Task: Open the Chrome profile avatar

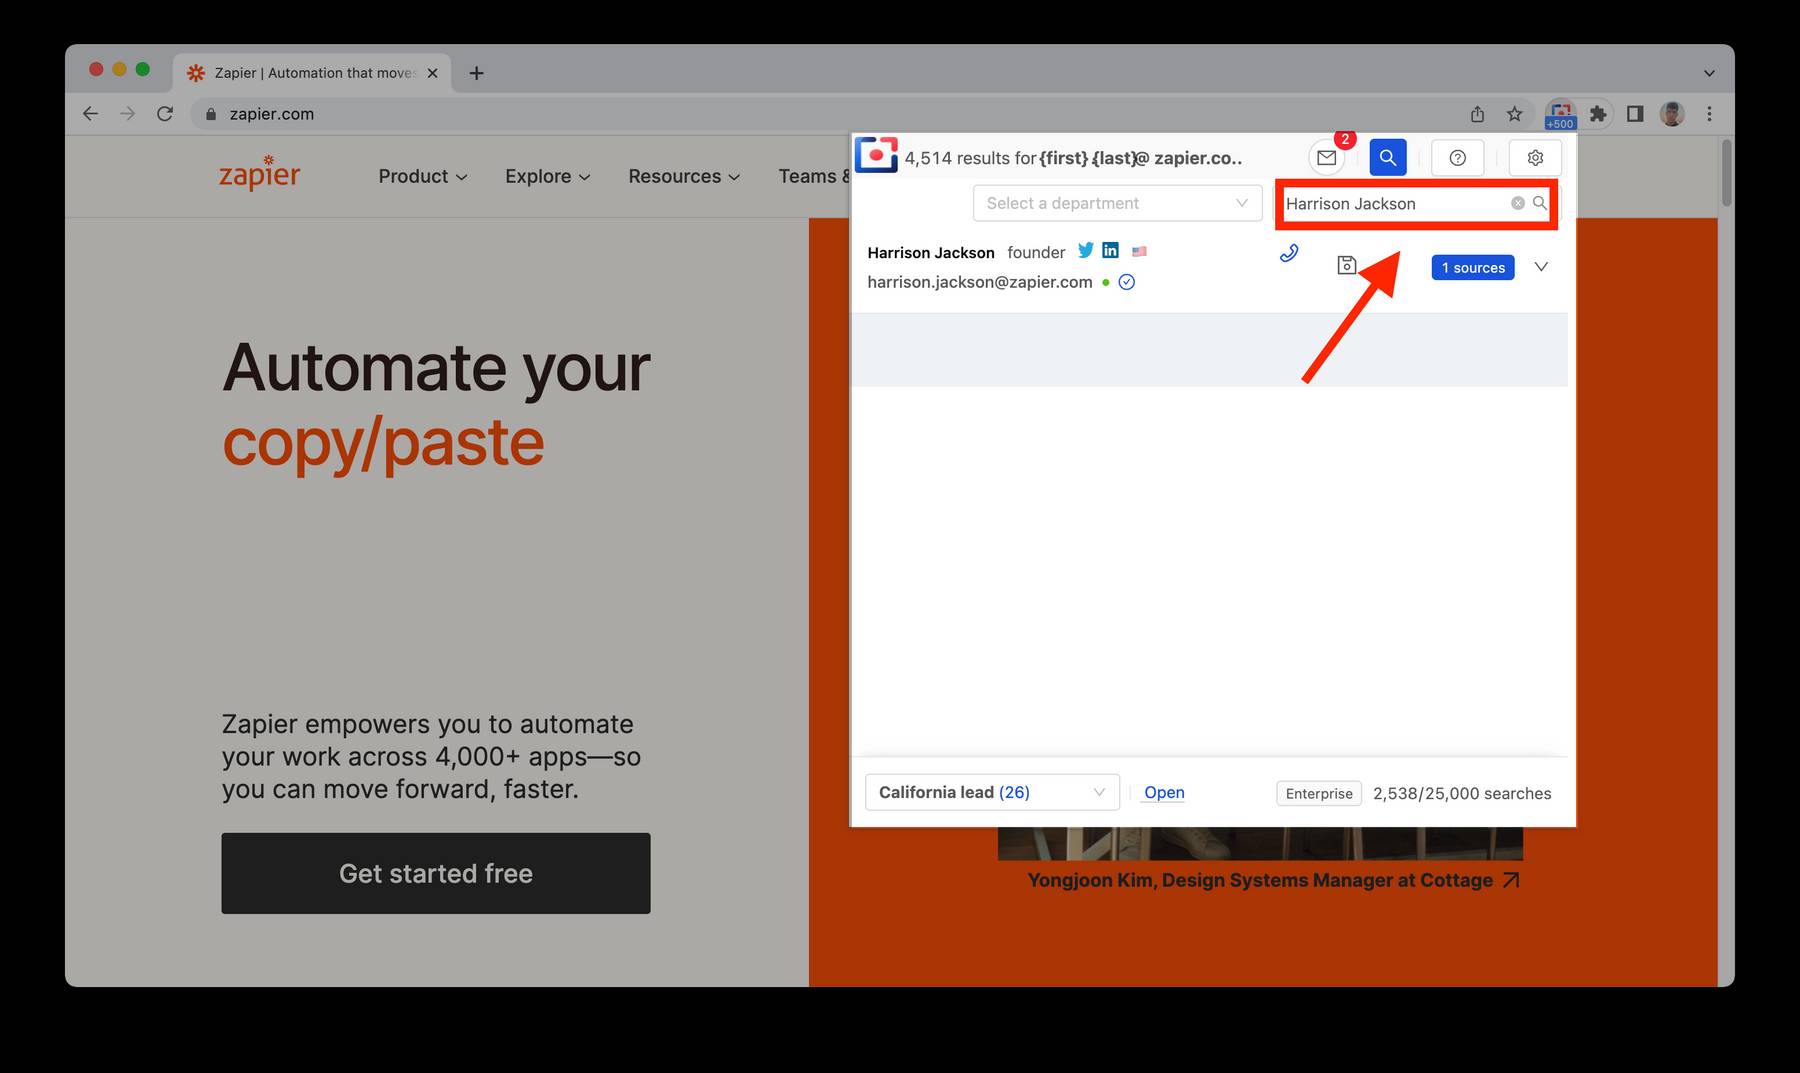Action: pos(1672,114)
